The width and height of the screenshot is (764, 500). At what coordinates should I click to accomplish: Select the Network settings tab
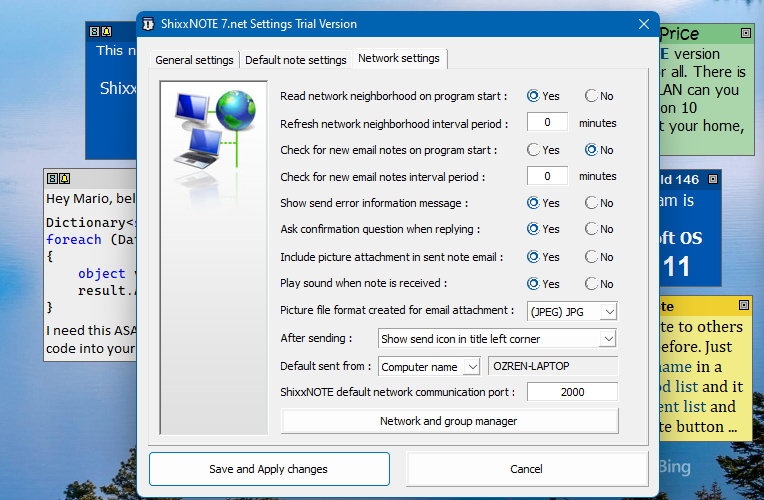pyautogui.click(x=399, y=58)
